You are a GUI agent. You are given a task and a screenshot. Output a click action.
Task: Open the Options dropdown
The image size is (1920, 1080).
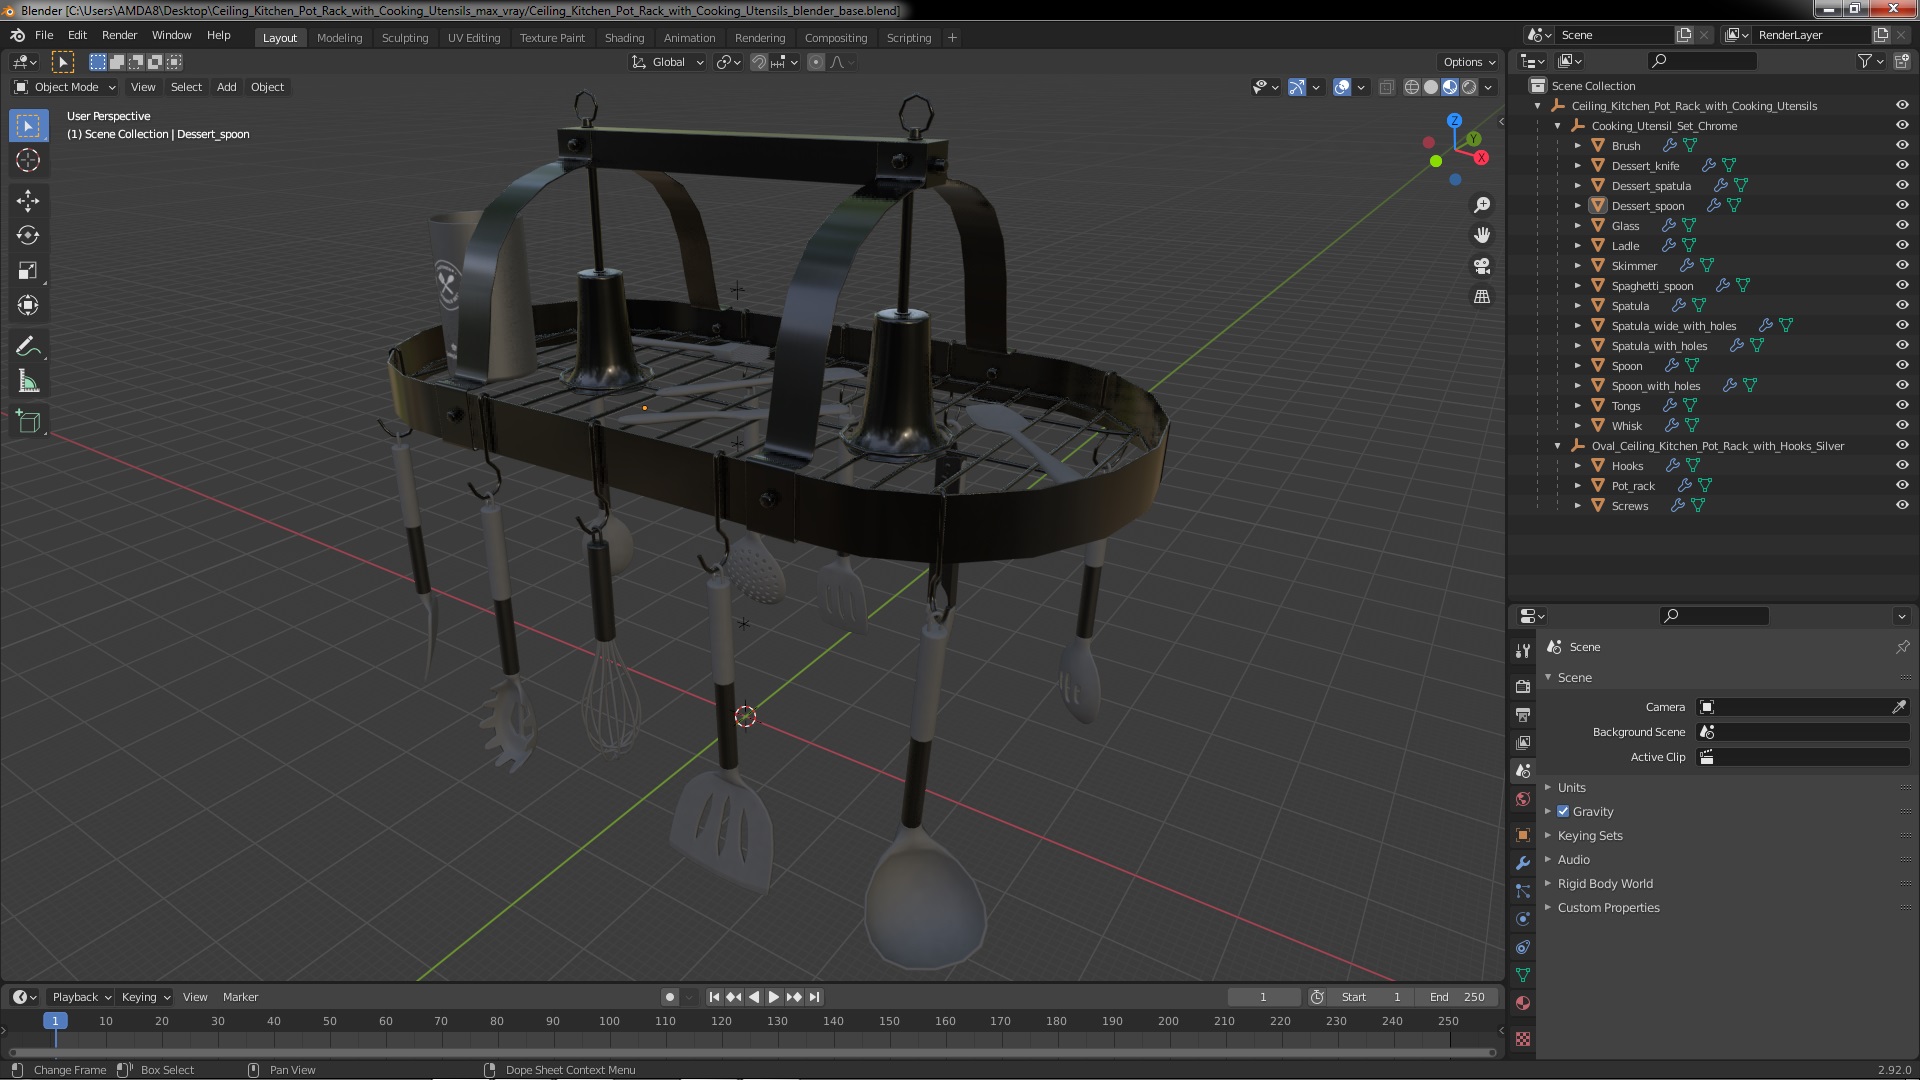tap(1469, 62)
